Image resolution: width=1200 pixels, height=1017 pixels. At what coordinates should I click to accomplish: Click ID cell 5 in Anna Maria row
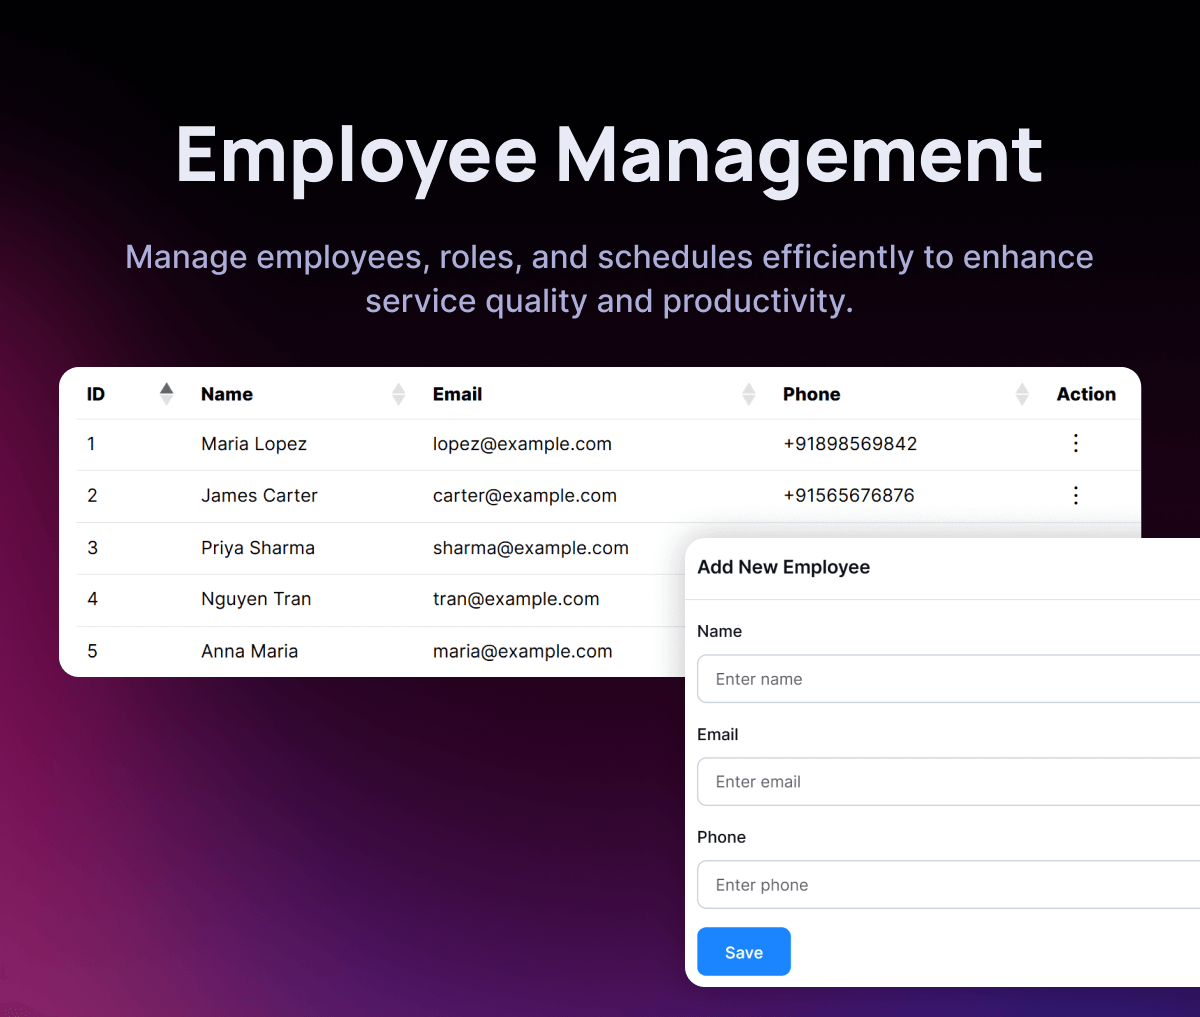pos(93,651)
